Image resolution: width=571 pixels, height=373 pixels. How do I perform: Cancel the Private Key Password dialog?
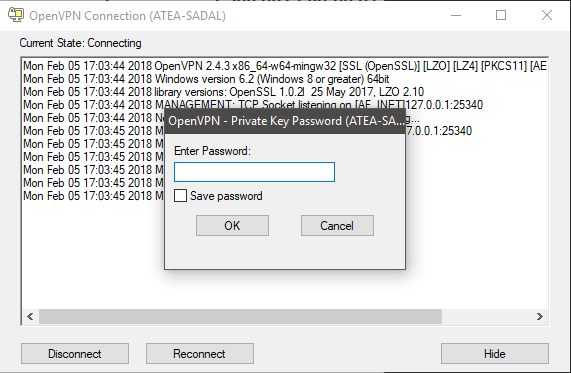(337, 225)
